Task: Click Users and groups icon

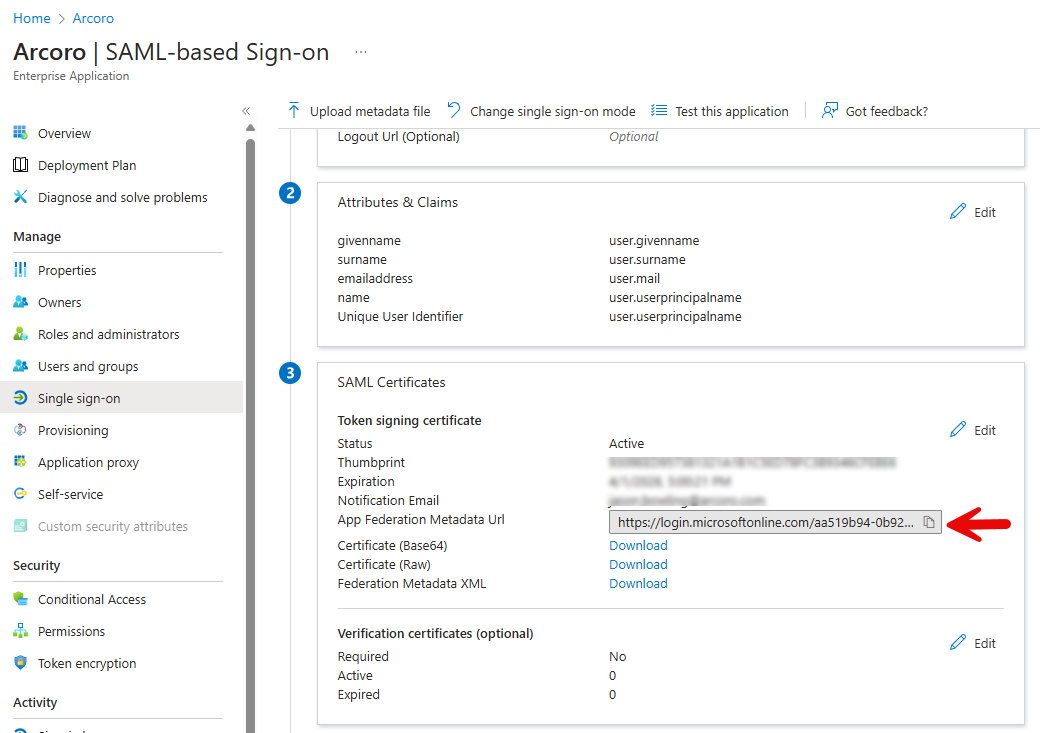Action: click(21, 366)
